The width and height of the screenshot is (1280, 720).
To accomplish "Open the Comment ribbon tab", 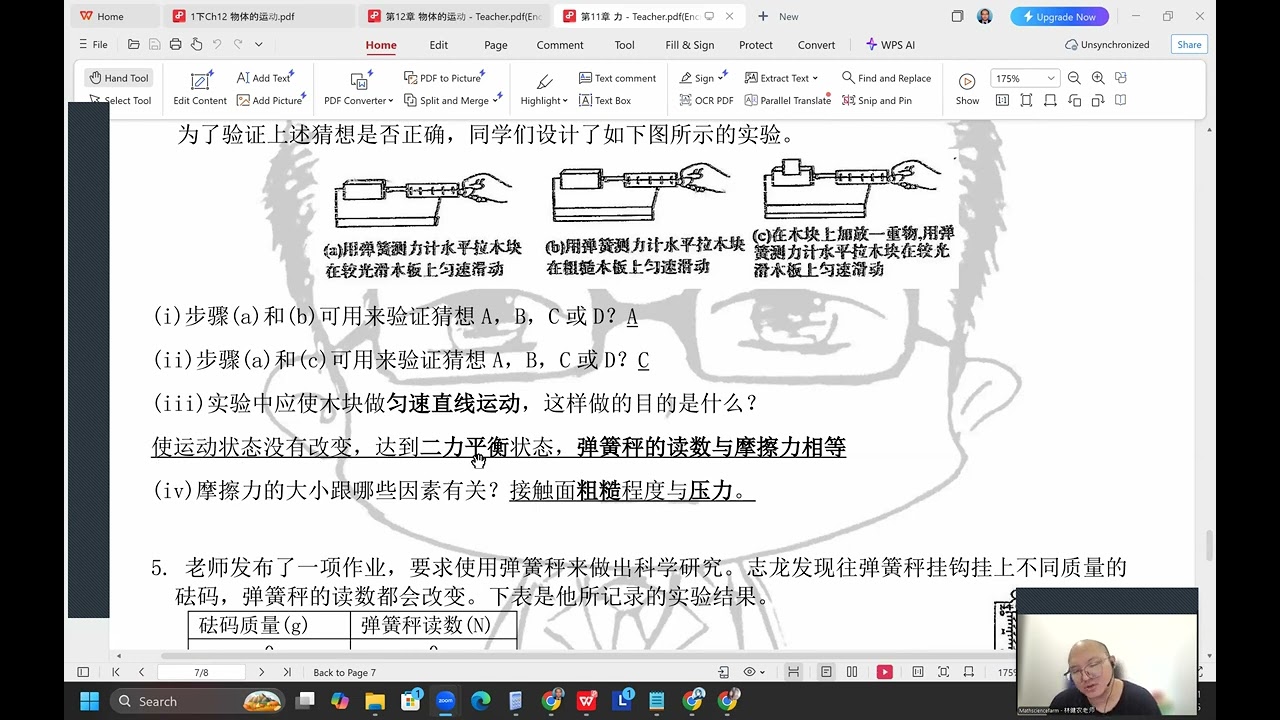I will [560, 45].
